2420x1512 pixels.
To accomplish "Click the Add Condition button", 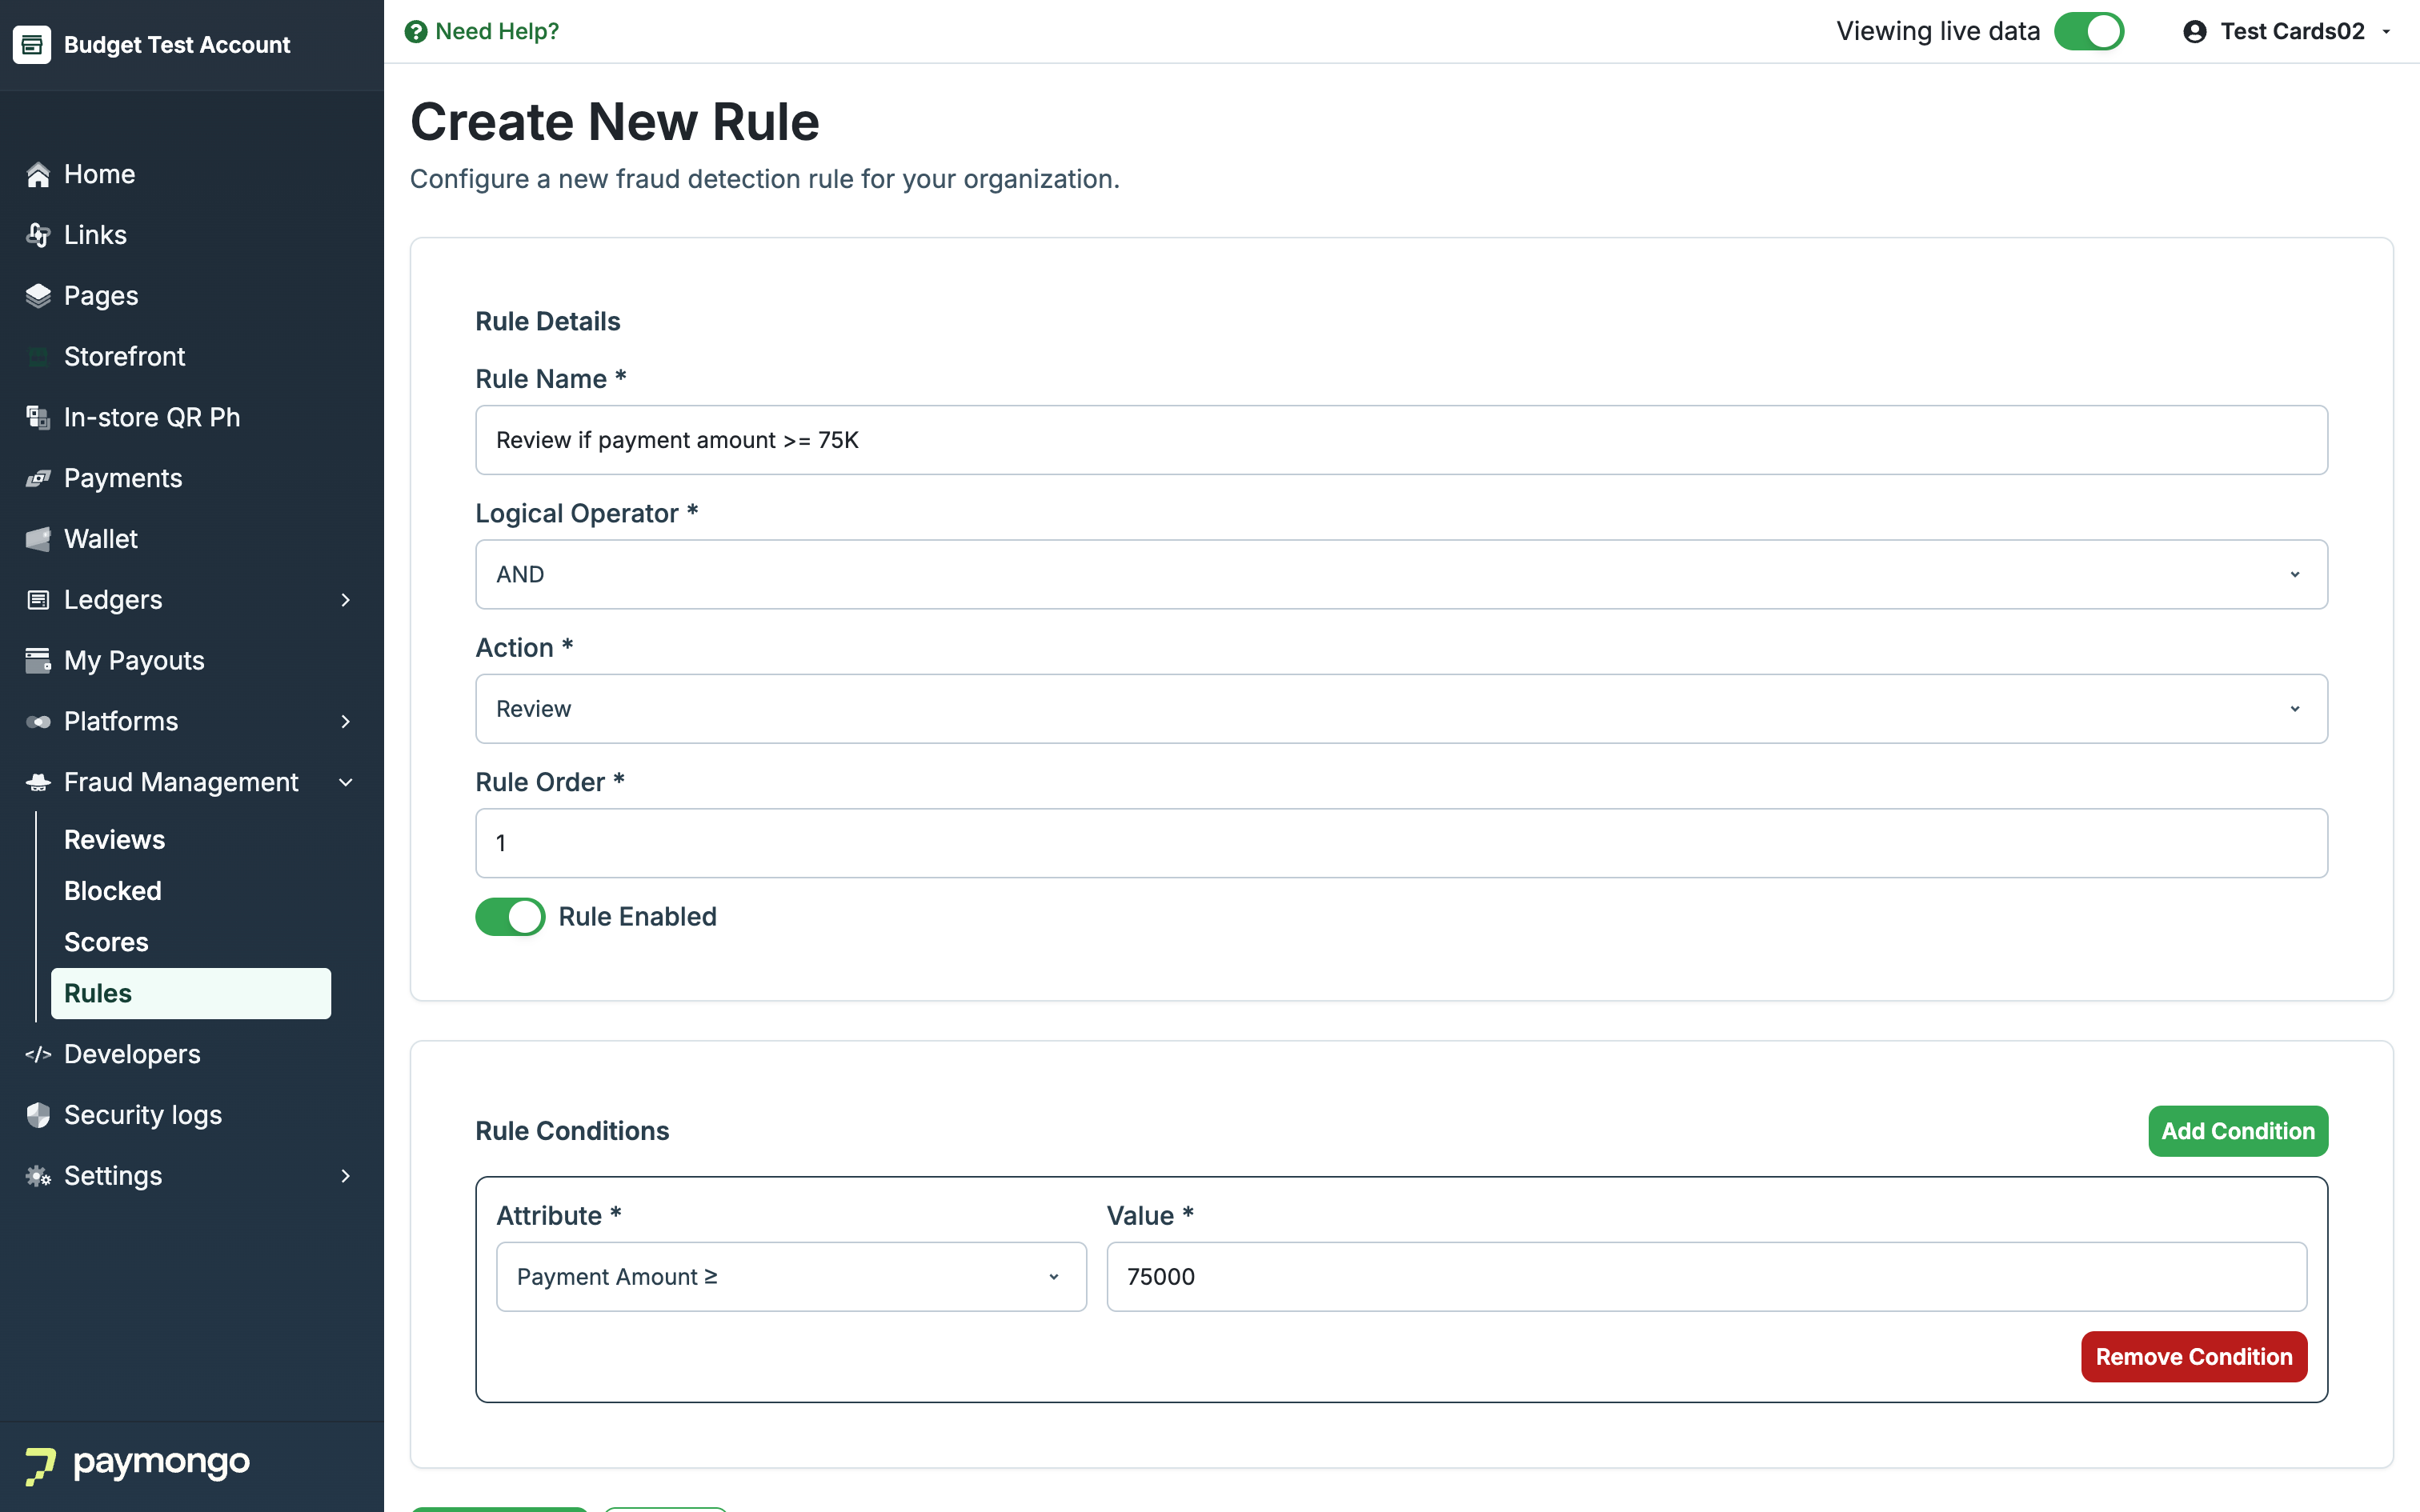I will (2237, 1131).
